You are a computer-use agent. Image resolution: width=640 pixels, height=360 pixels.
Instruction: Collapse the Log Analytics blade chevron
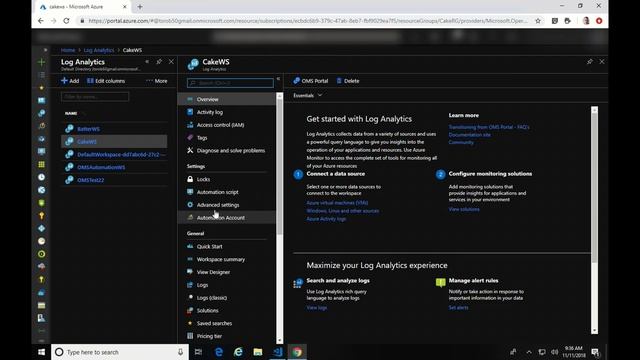(x=147, y=62)
